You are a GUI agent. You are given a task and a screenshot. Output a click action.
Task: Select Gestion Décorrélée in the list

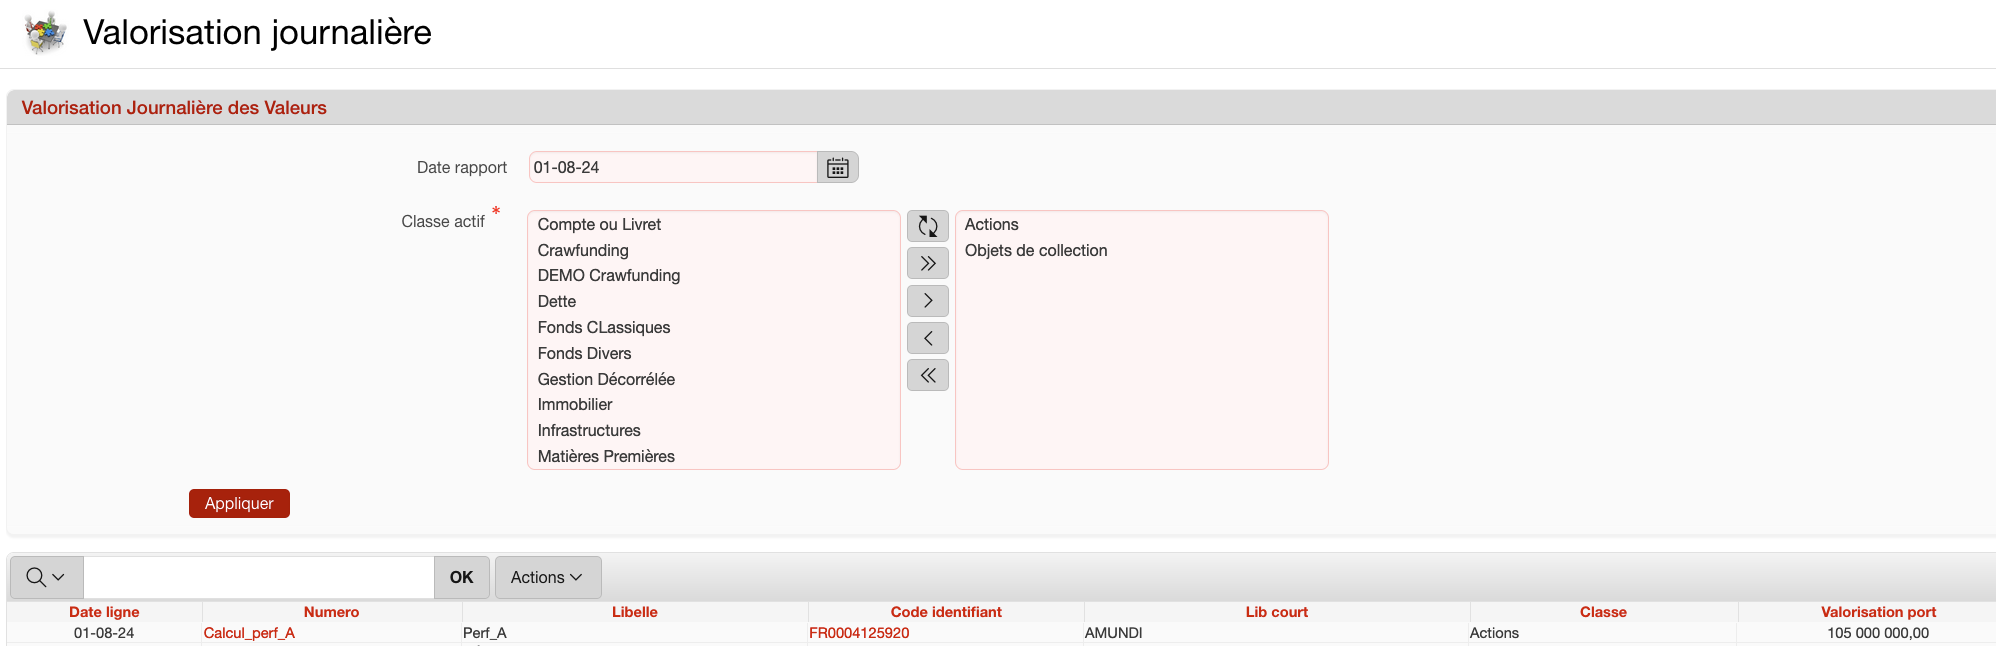click(606, 379)
